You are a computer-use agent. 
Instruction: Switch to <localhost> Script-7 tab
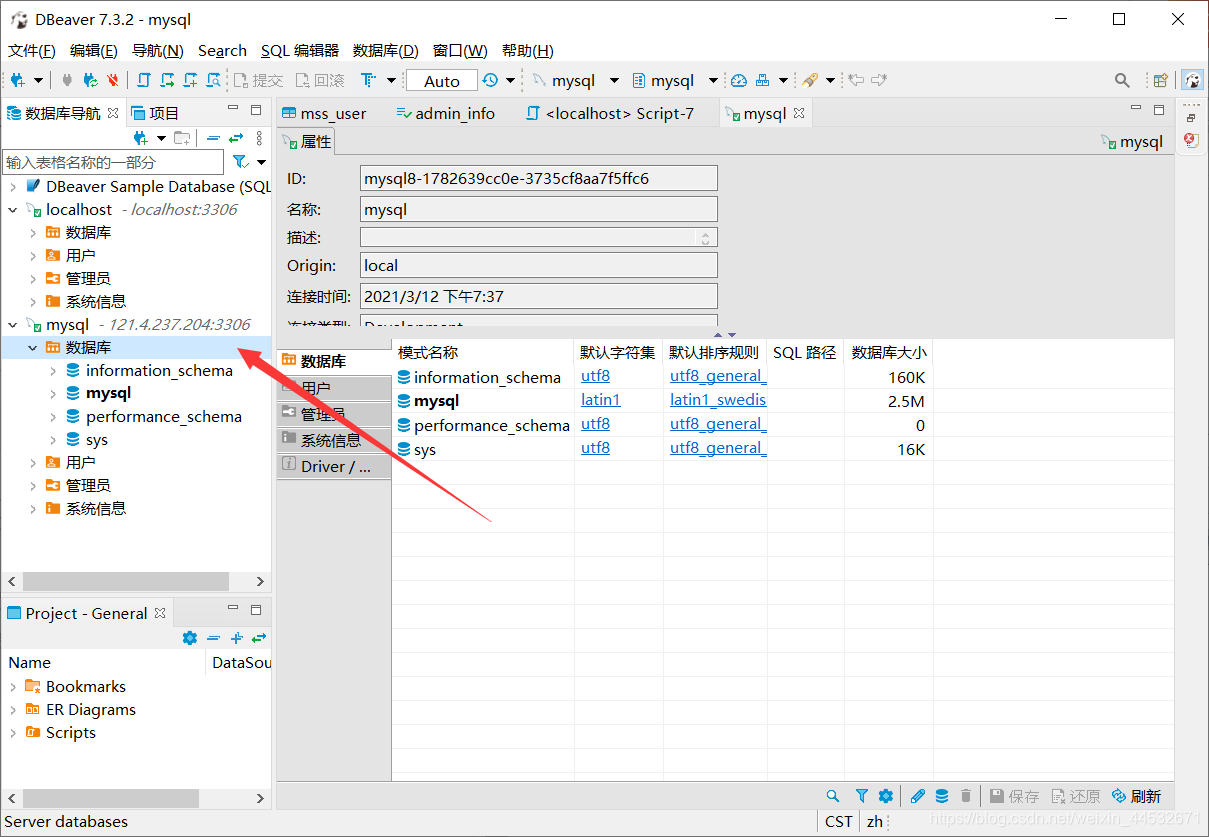pos(610,113)
